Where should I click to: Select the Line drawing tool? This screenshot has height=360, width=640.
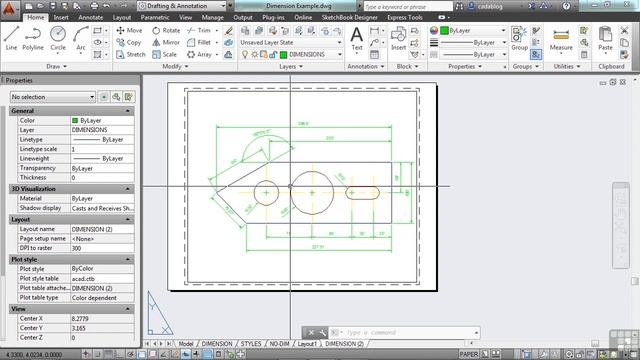pos(11,38)
